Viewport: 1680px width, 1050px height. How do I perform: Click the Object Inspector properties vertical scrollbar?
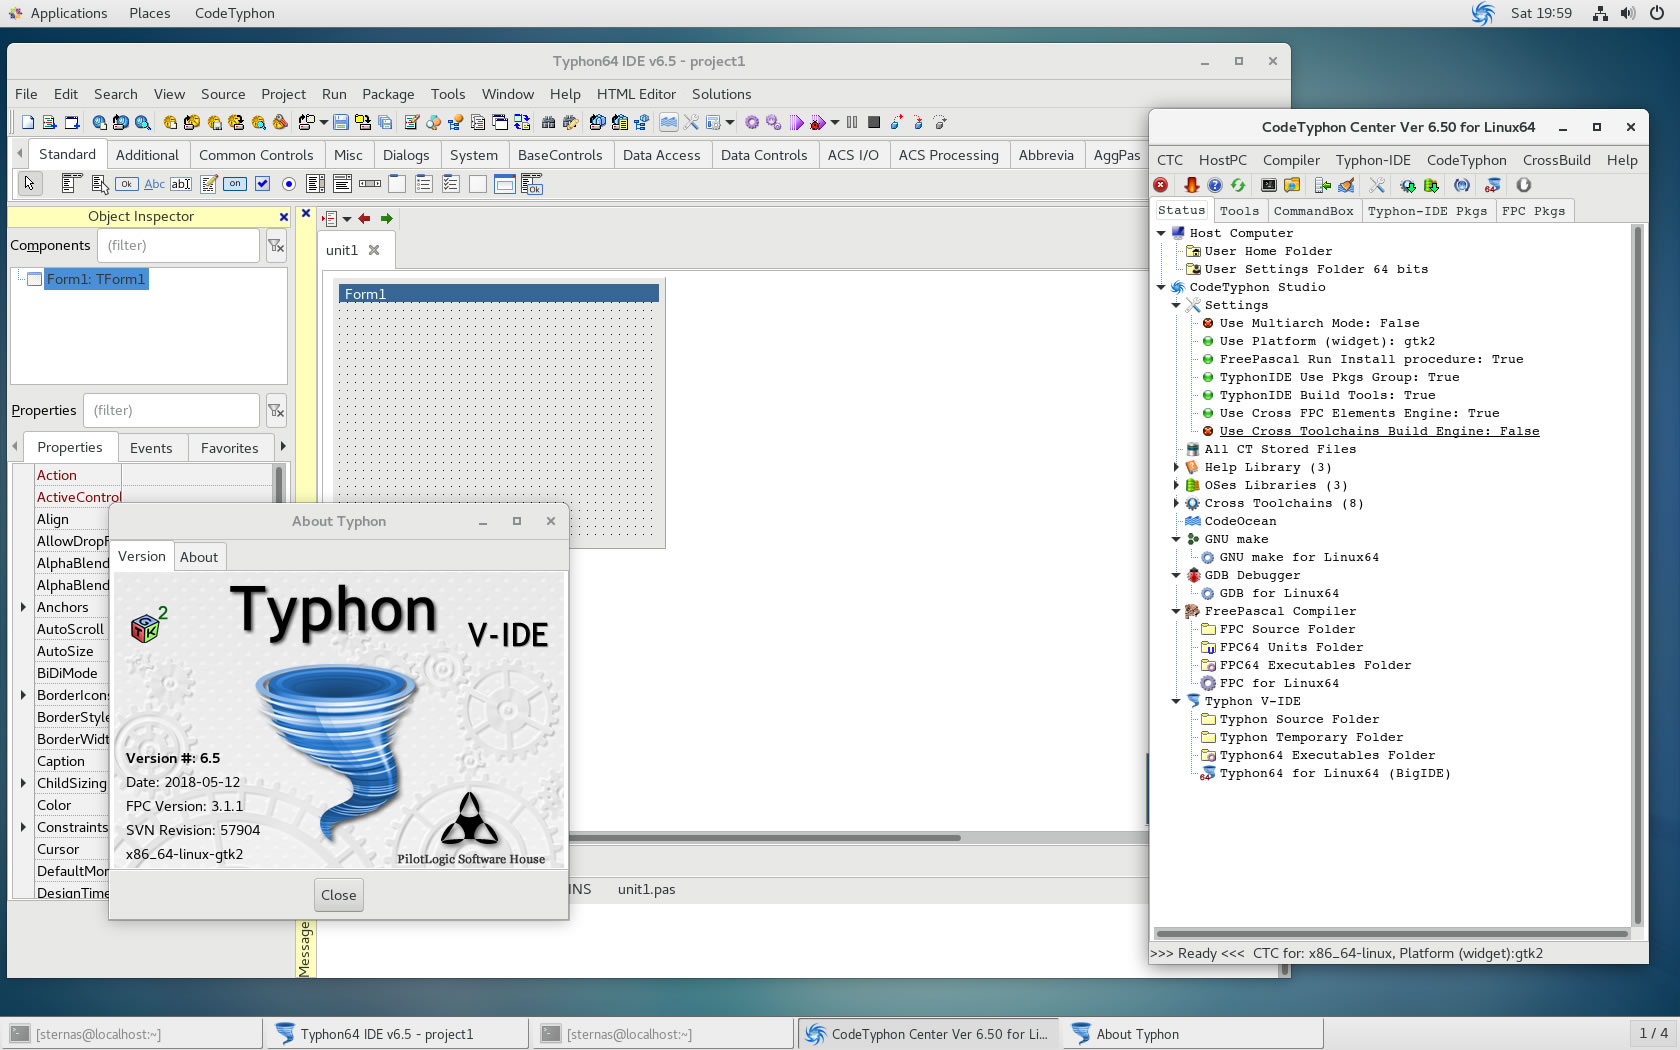[x=278, y=485]
